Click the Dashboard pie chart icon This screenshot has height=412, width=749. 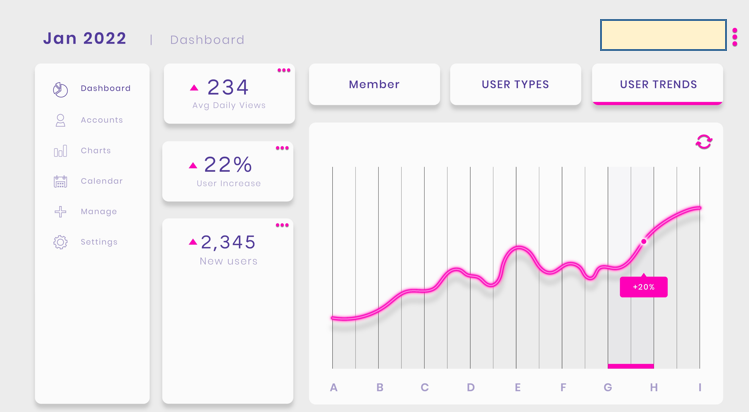pos(60,89)
